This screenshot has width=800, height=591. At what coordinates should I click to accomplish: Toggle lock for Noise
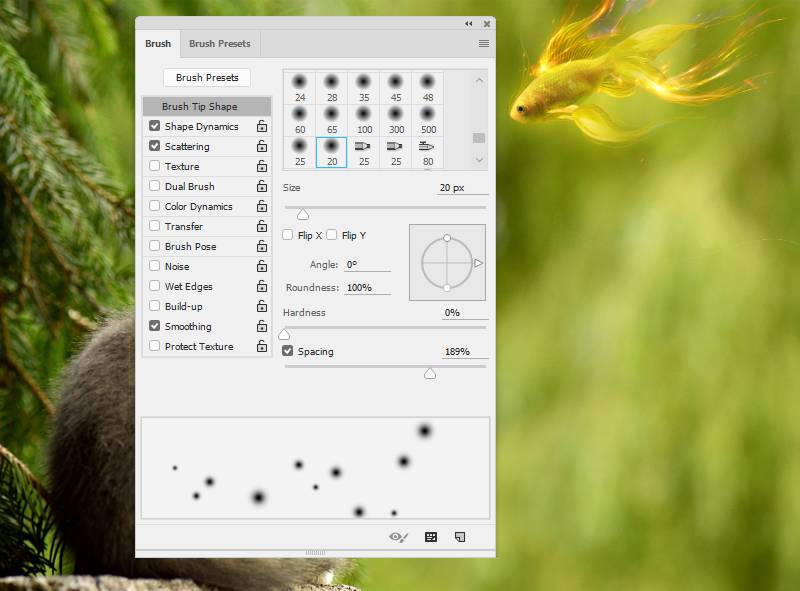click(262, 266)
